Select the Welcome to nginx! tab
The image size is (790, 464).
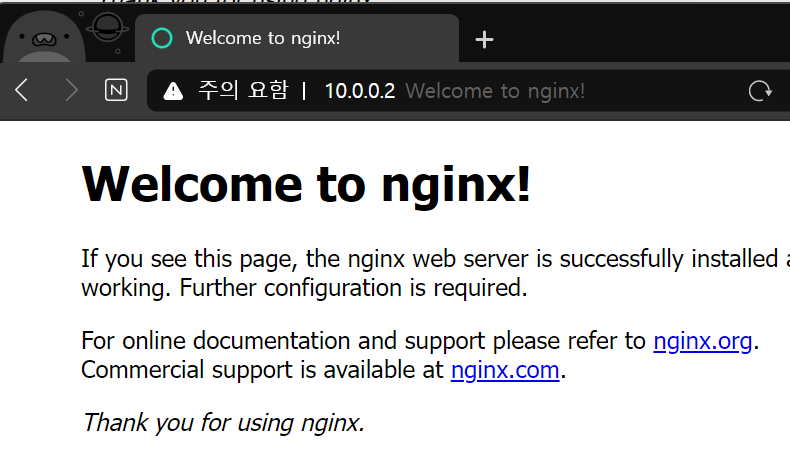(x=297, y=38)
